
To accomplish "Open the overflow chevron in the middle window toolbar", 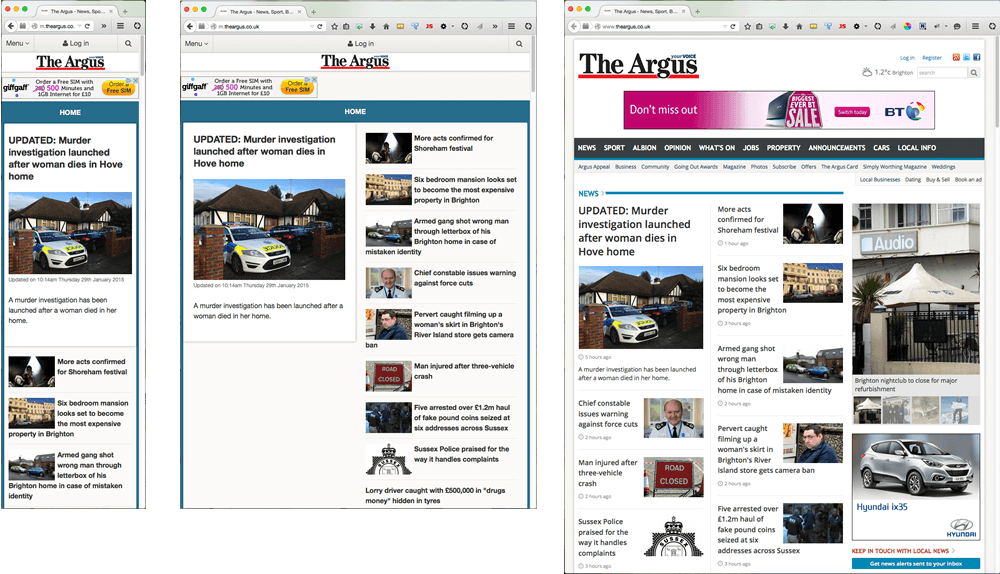I will coord(494,26).
